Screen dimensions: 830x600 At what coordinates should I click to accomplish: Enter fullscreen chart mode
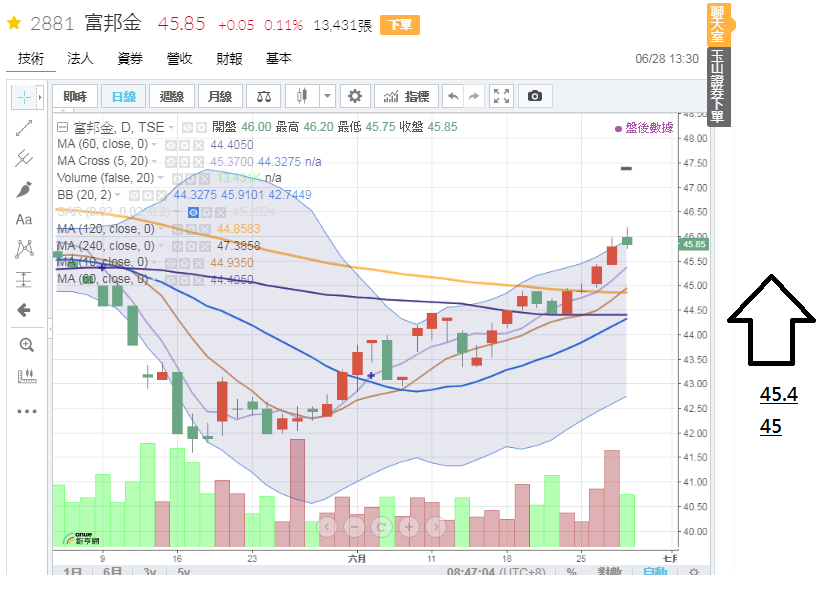[x=501, y=96]
